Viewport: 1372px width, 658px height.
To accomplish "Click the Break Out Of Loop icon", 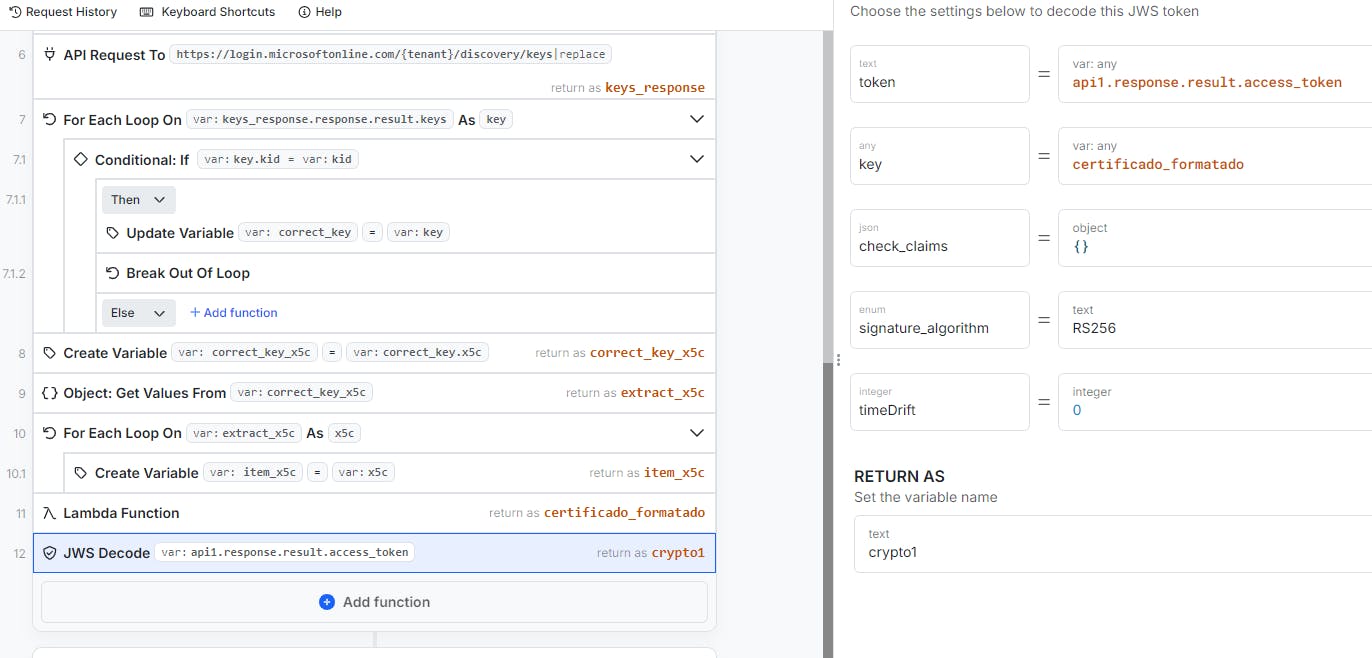I will (x=113, y=273).
